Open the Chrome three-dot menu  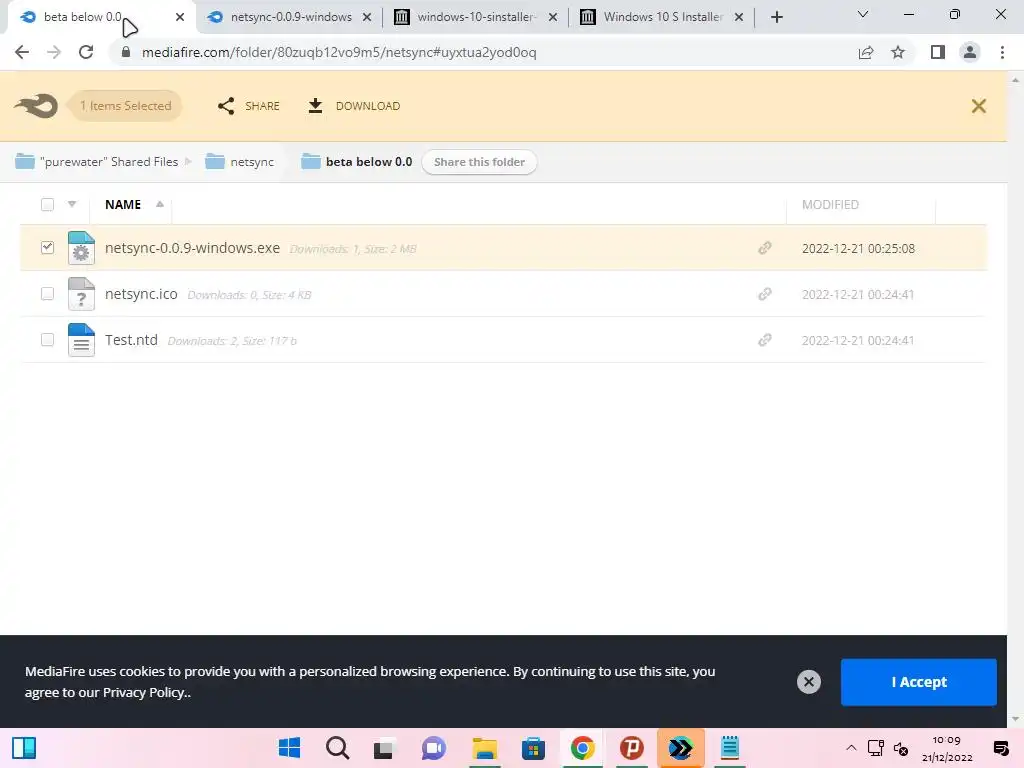pyautogui.click(x=1002, y=52)
